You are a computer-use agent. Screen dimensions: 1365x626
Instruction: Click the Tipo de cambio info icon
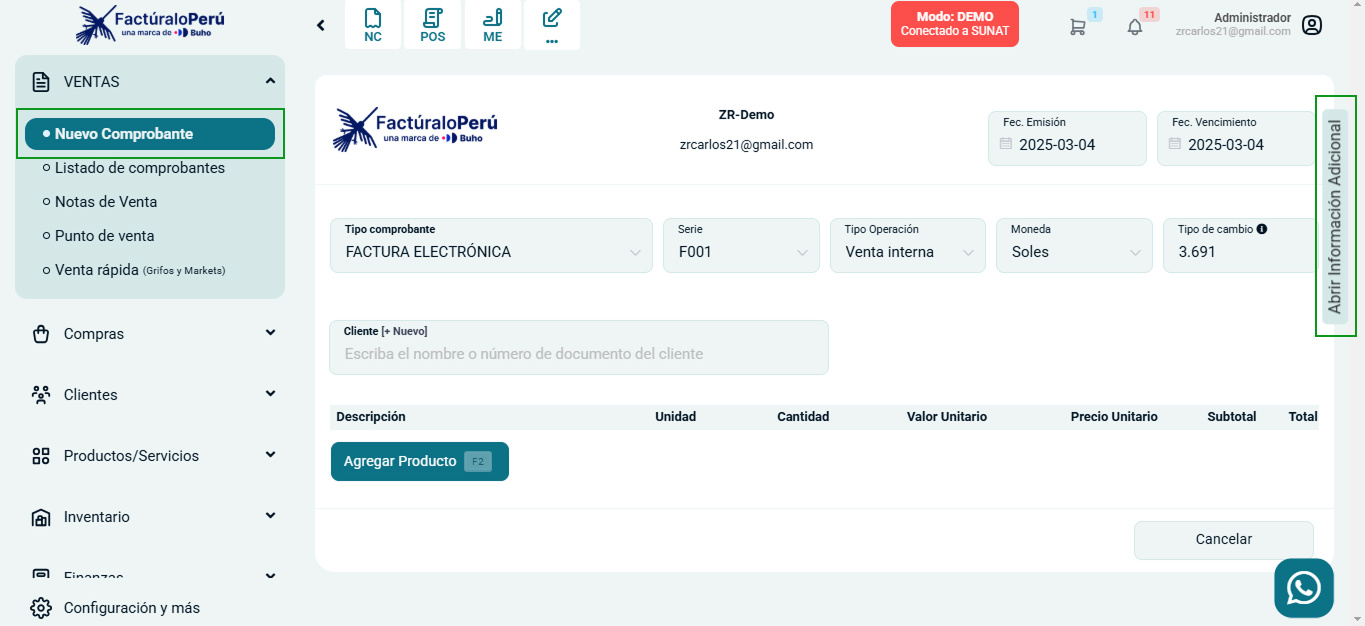click(x=1262, y=229)
